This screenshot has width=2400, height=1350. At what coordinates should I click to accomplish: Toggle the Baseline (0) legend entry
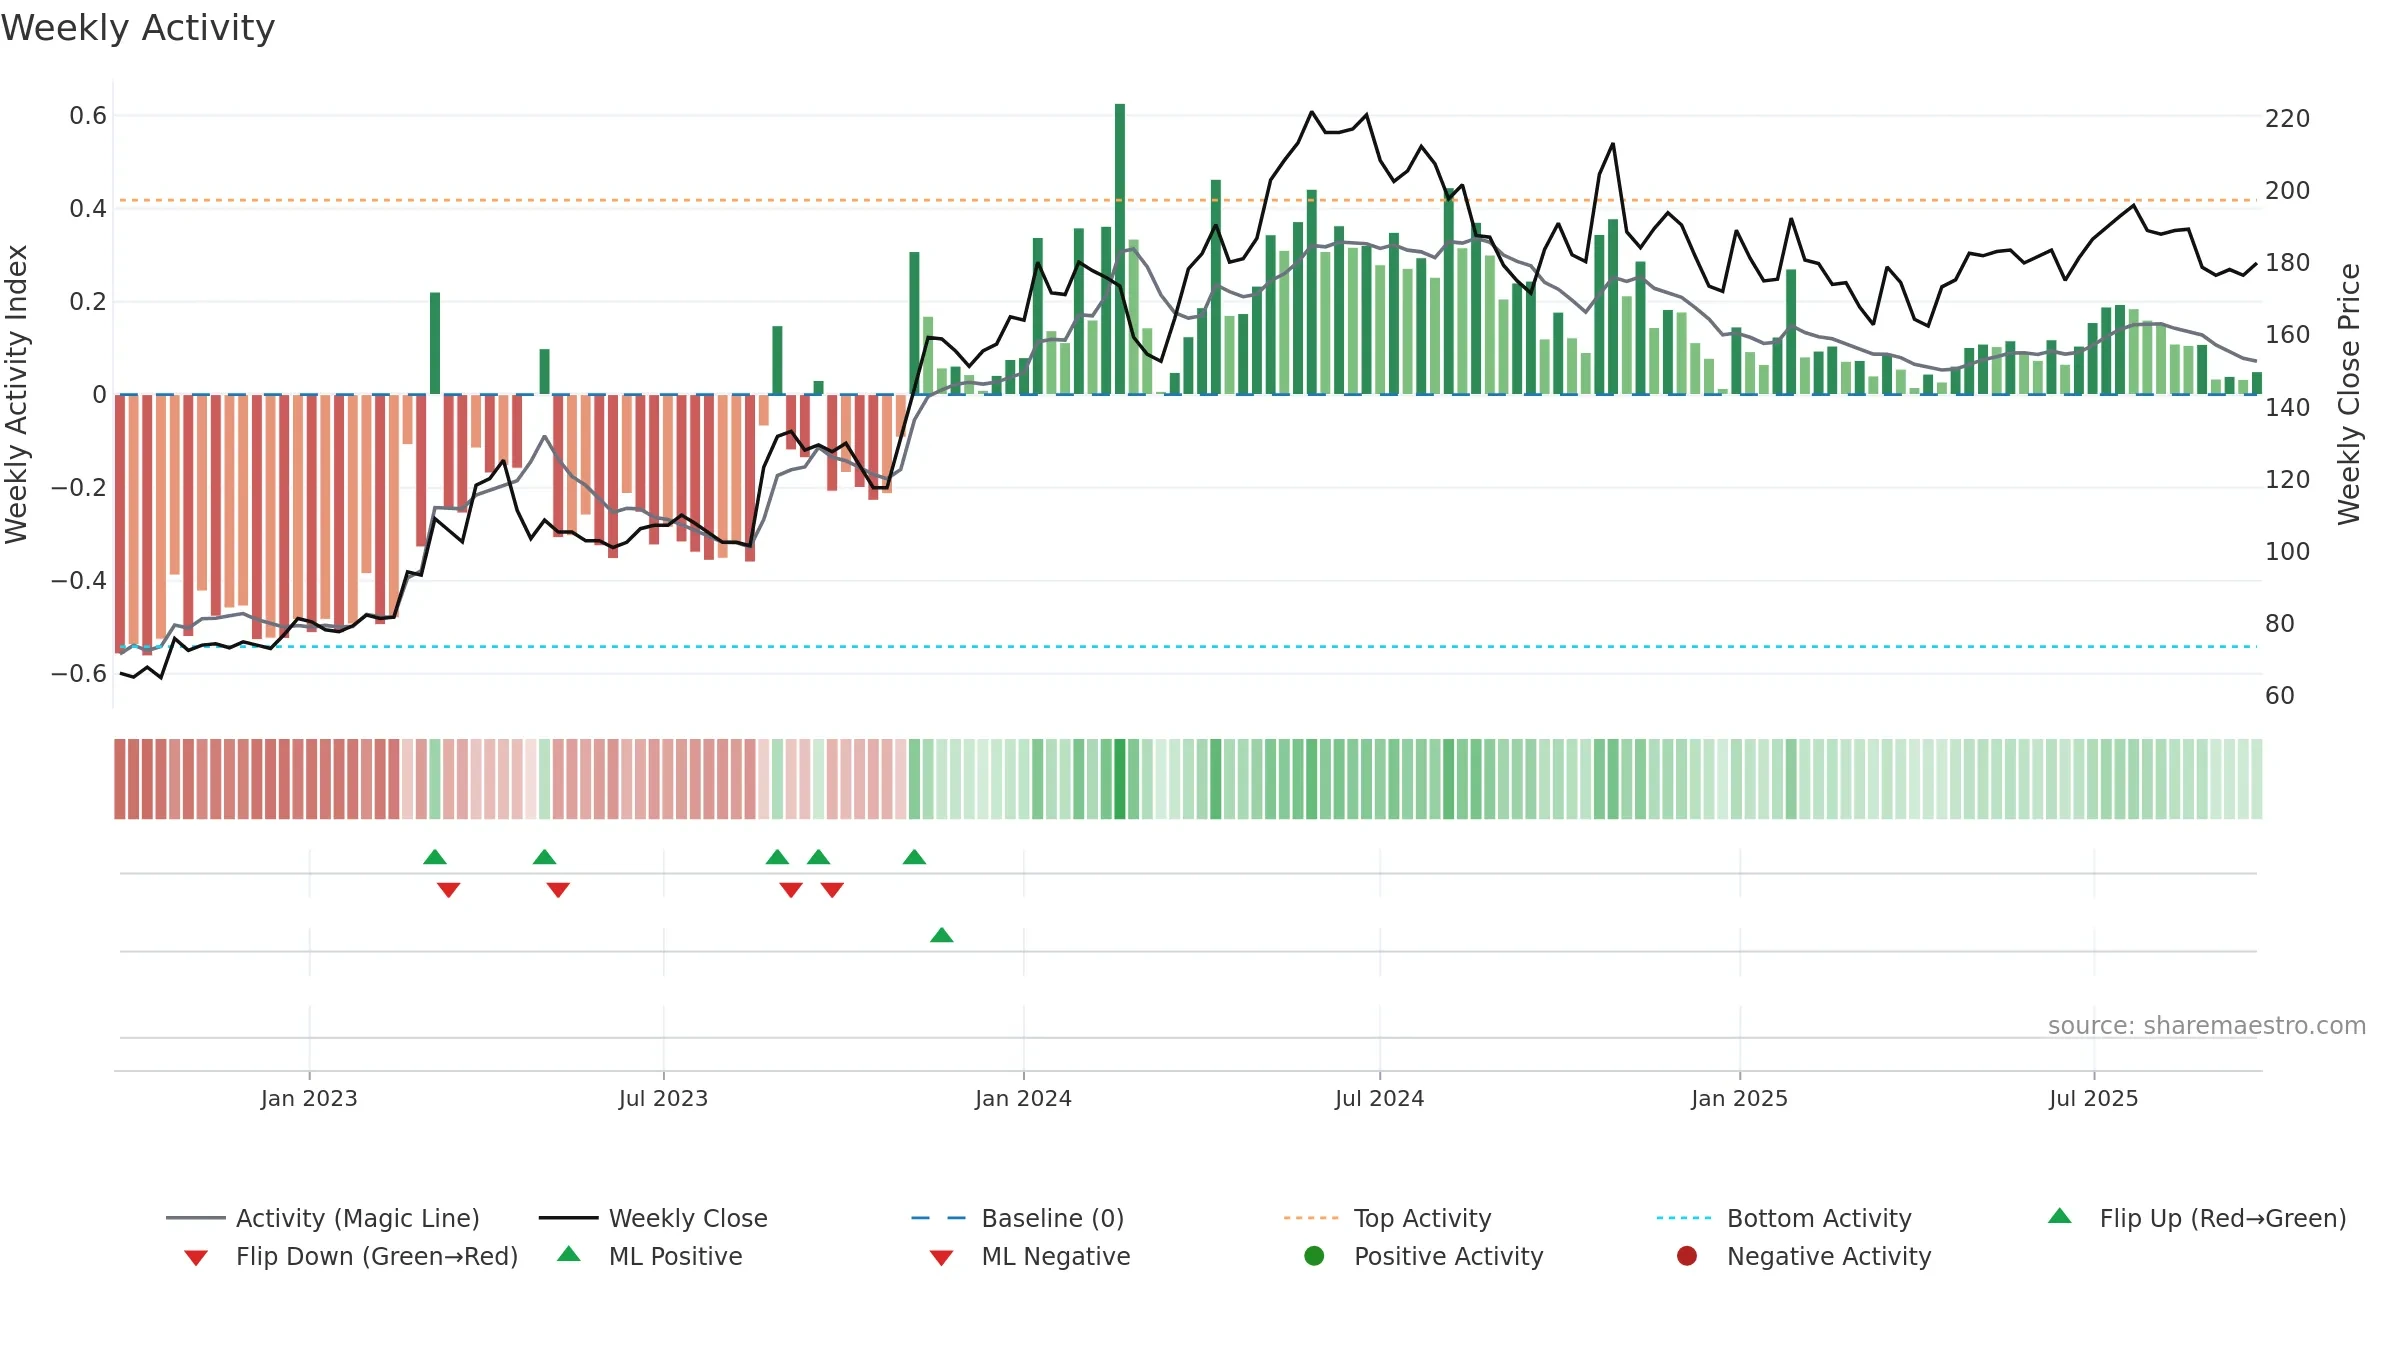point(1018,1218)
